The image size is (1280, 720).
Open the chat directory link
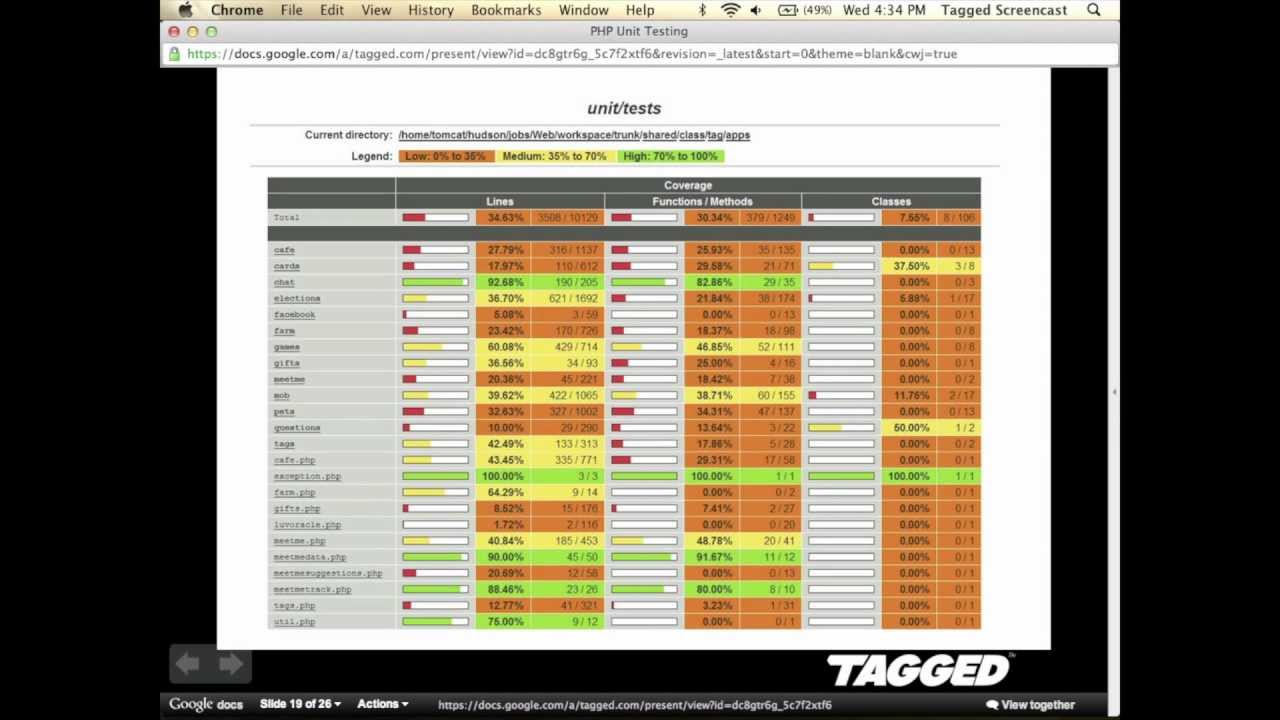(284, 282)
